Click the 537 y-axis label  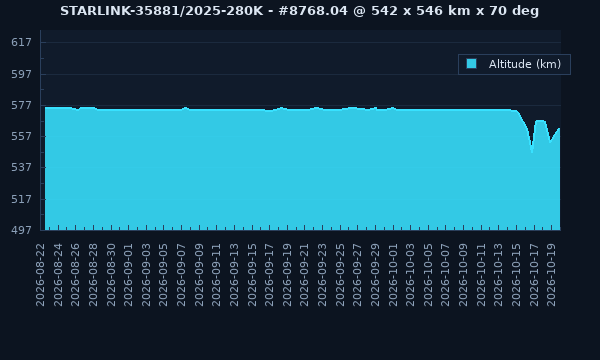[21, 168]
